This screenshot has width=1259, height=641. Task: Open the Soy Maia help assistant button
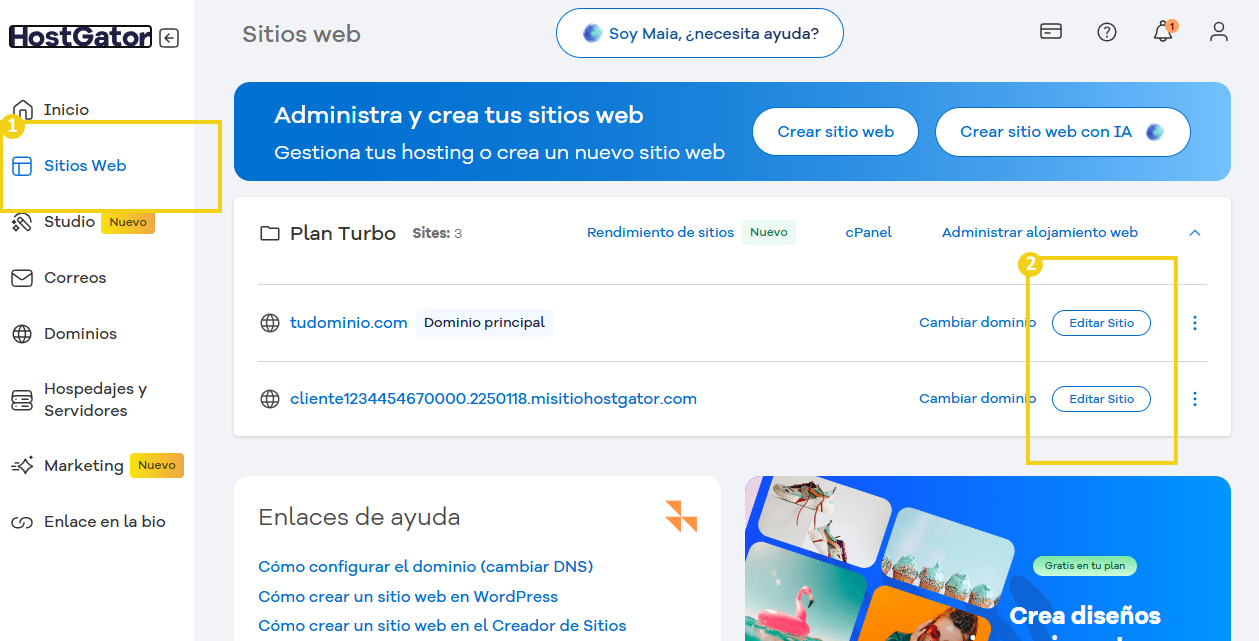(700, 34)
